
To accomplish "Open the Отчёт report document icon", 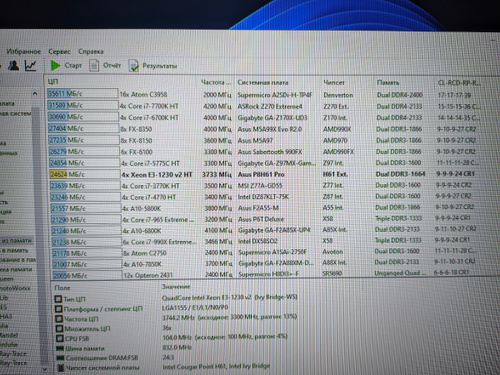I will pos(94,65).
